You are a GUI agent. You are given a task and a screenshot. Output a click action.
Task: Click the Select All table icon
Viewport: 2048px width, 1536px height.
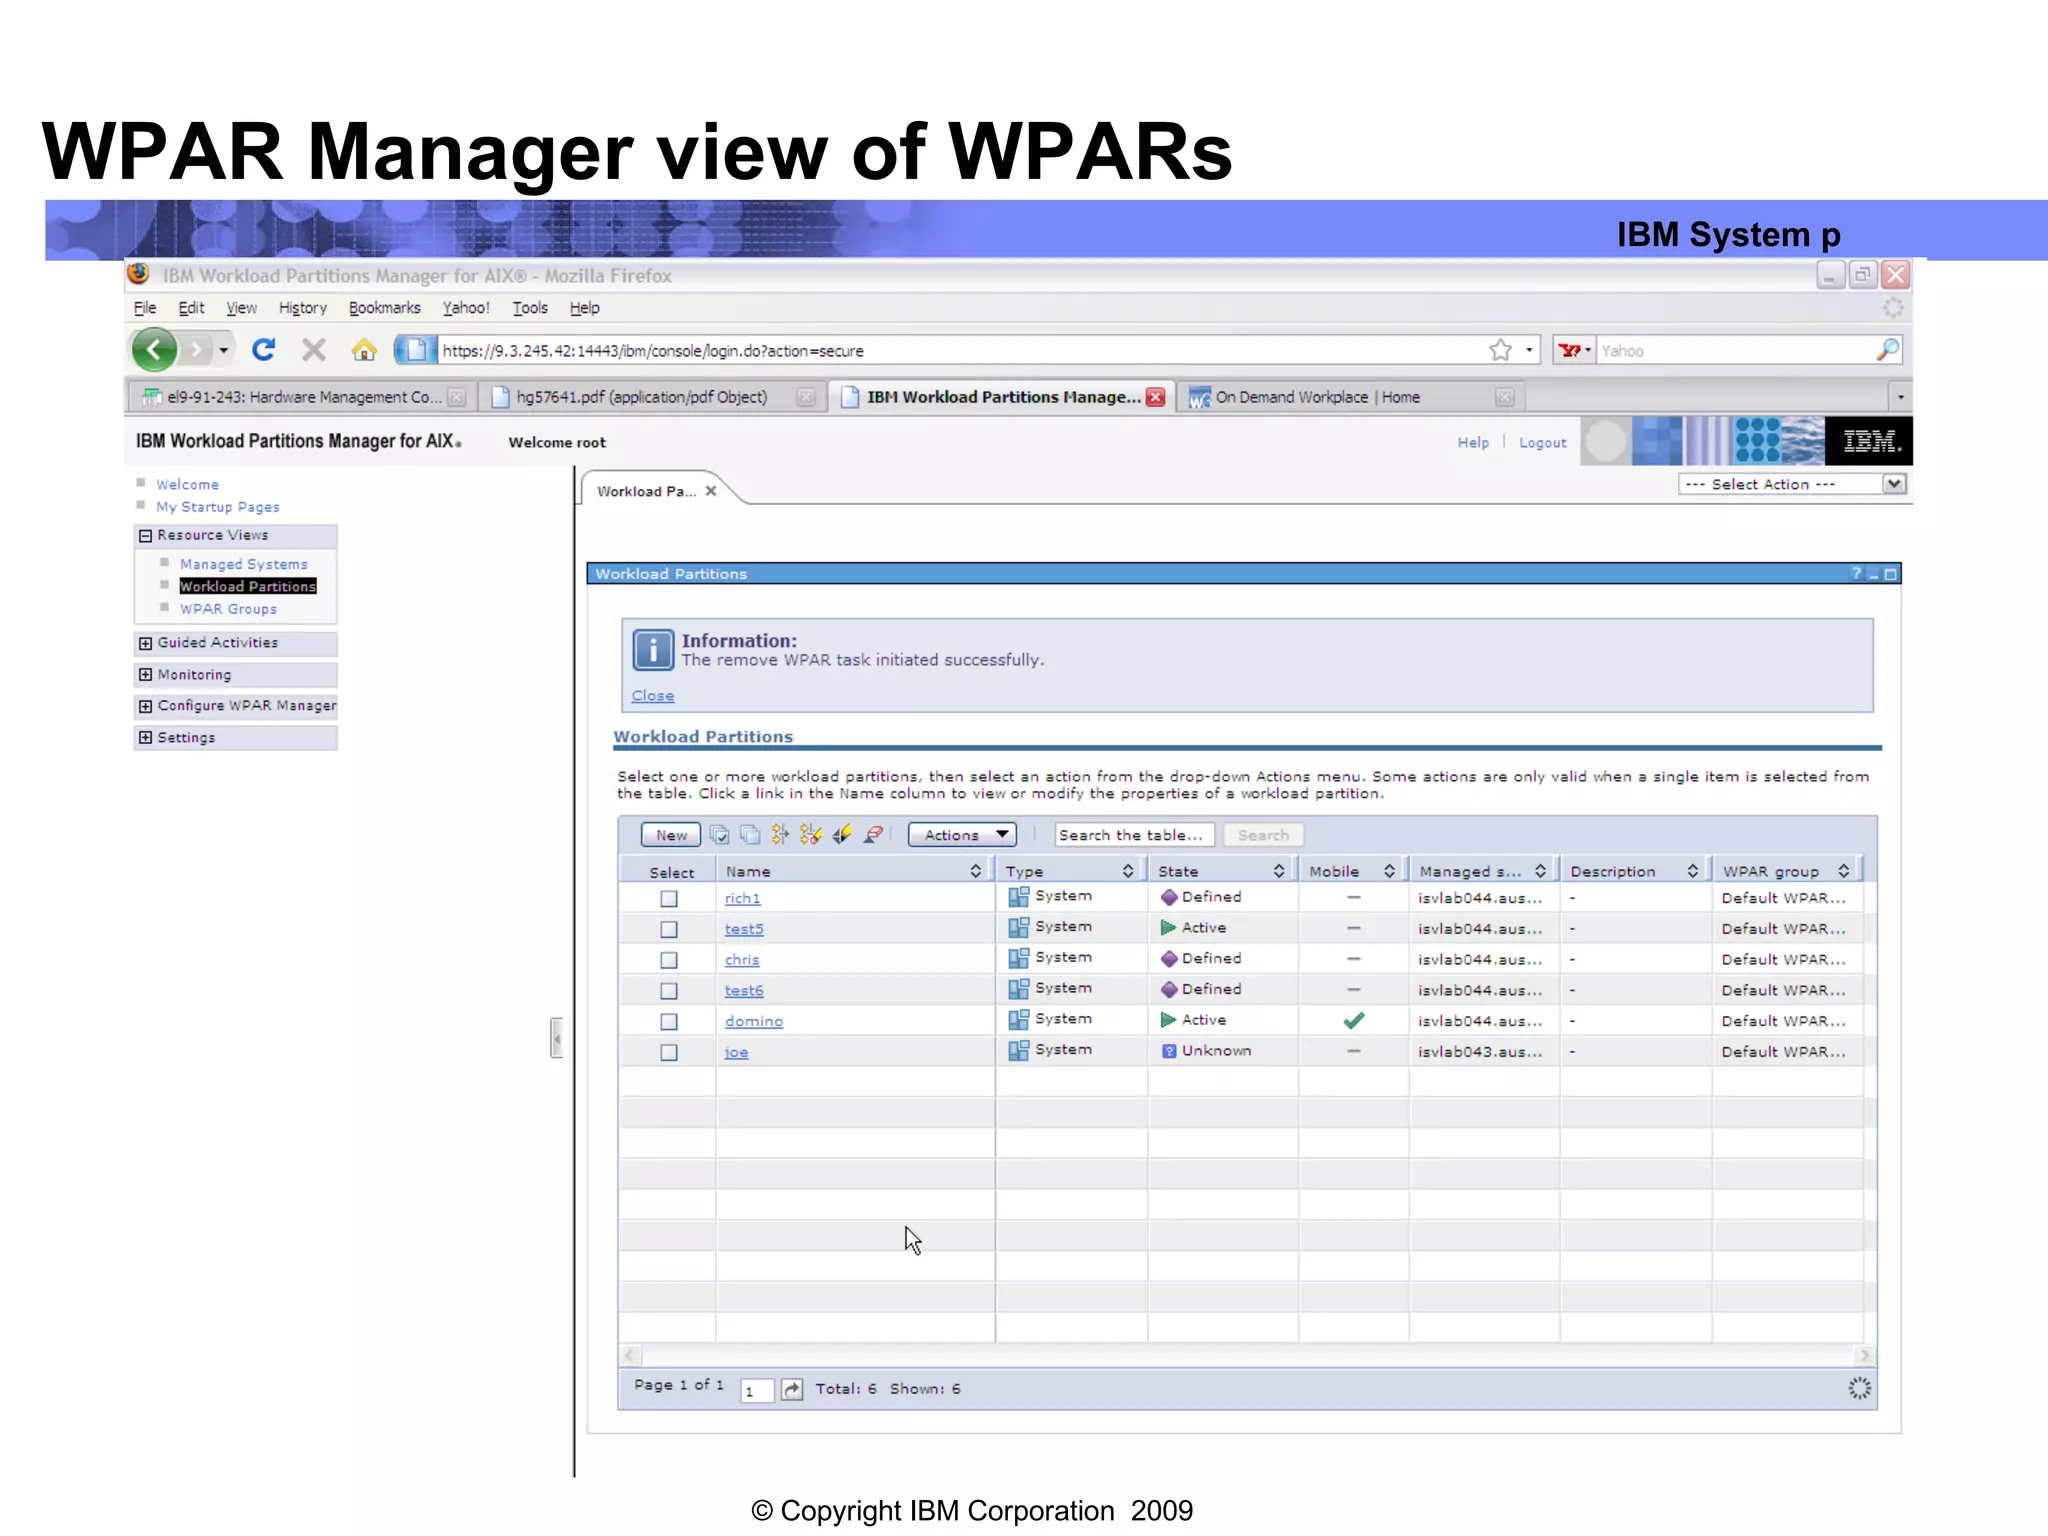click(x=719, y=835)
